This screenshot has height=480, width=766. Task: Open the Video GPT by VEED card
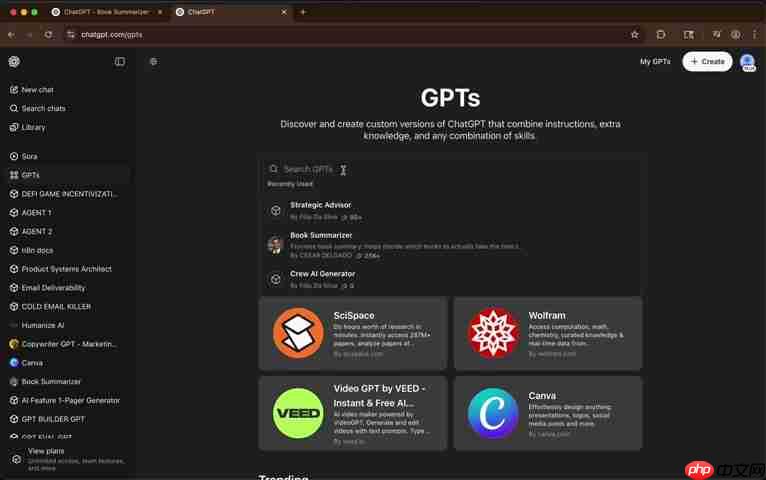[353, 413]
